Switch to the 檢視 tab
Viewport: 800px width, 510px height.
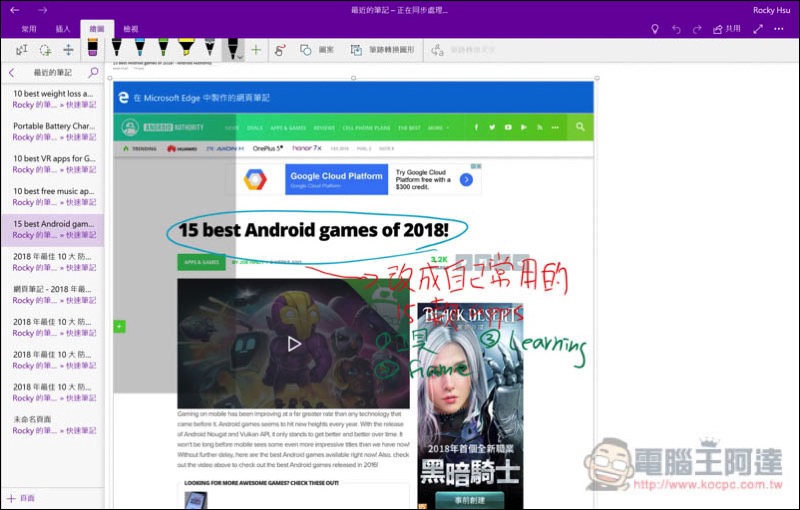[x=131, y=29]
